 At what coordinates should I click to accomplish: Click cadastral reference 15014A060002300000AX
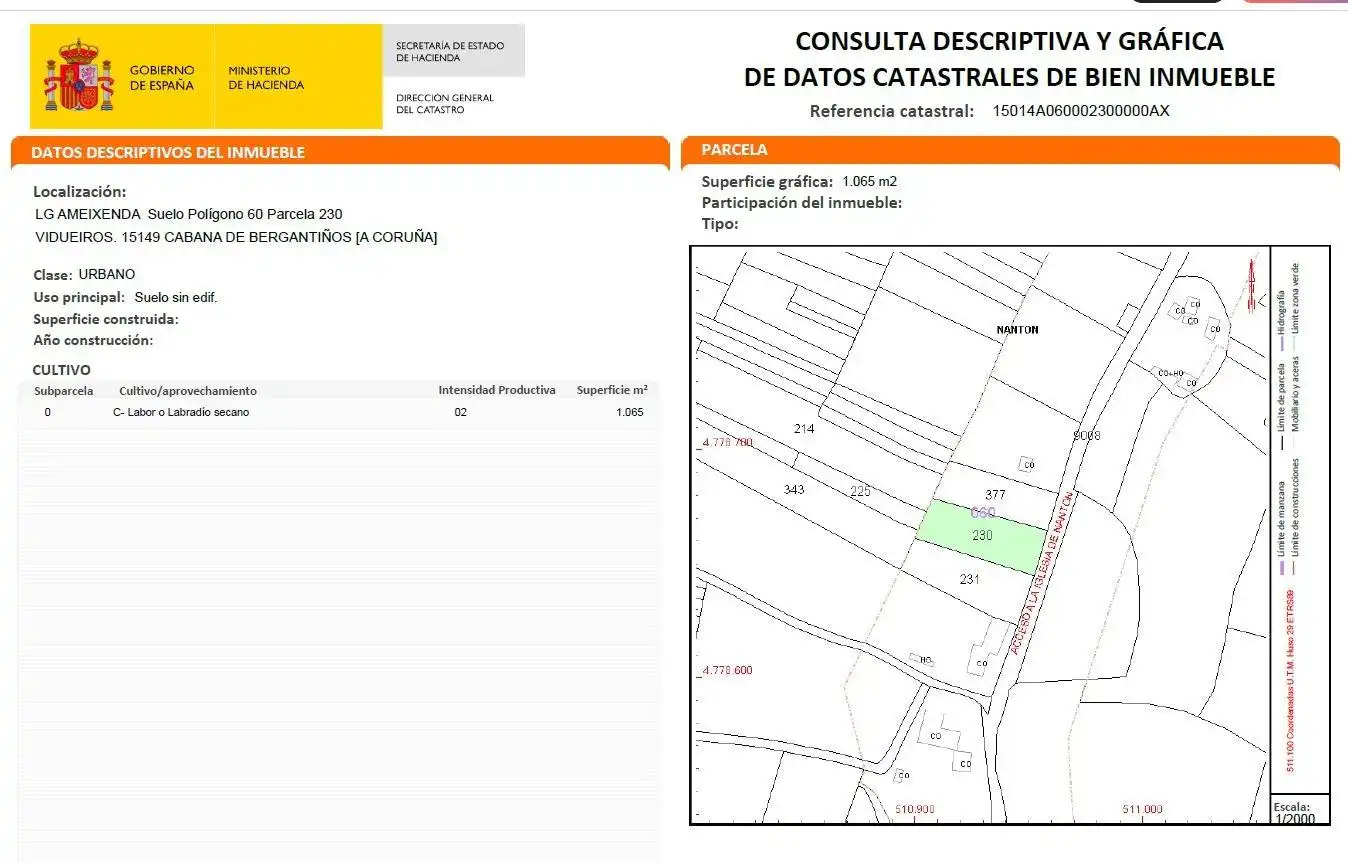pyautogui.click(x=1080, y=111)
